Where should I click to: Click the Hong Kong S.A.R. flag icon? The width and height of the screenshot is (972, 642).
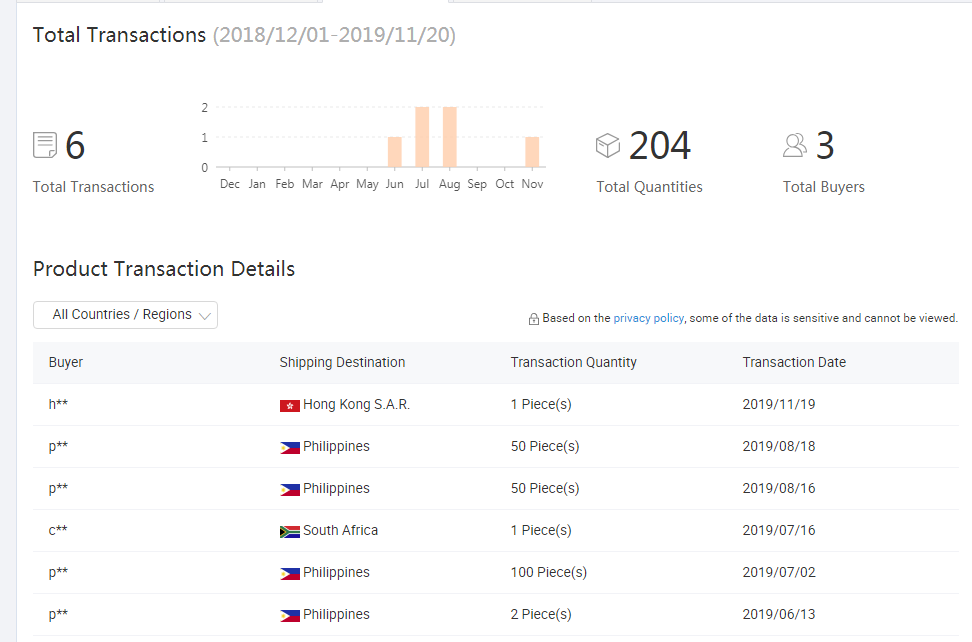290,406
